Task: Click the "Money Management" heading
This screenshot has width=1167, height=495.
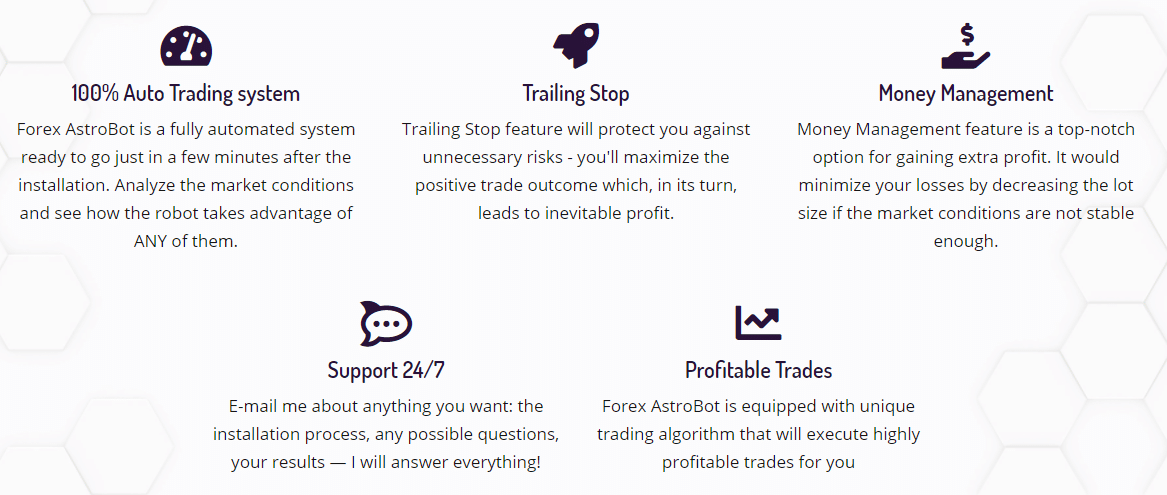Action: [966, 94]
